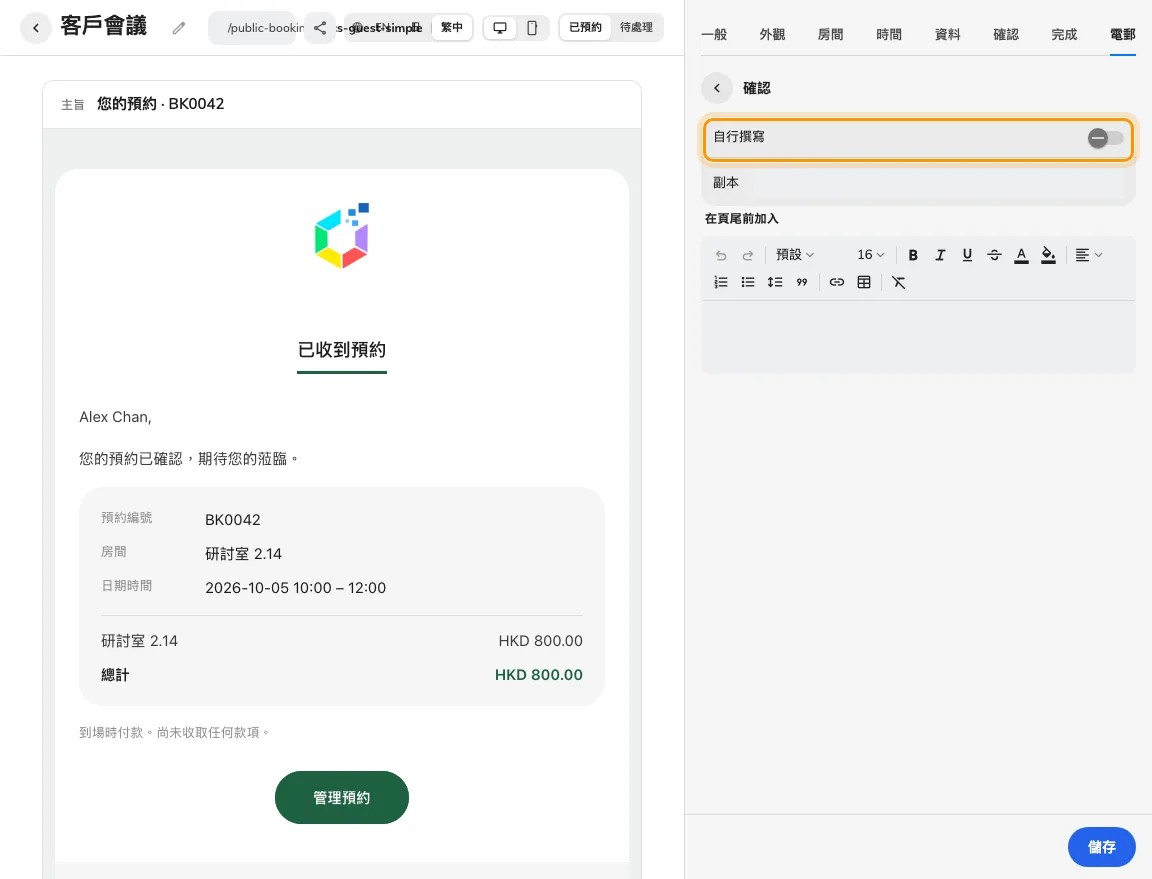
Task: Show the 待處理 email preview
Action: (x=636, y=28)
